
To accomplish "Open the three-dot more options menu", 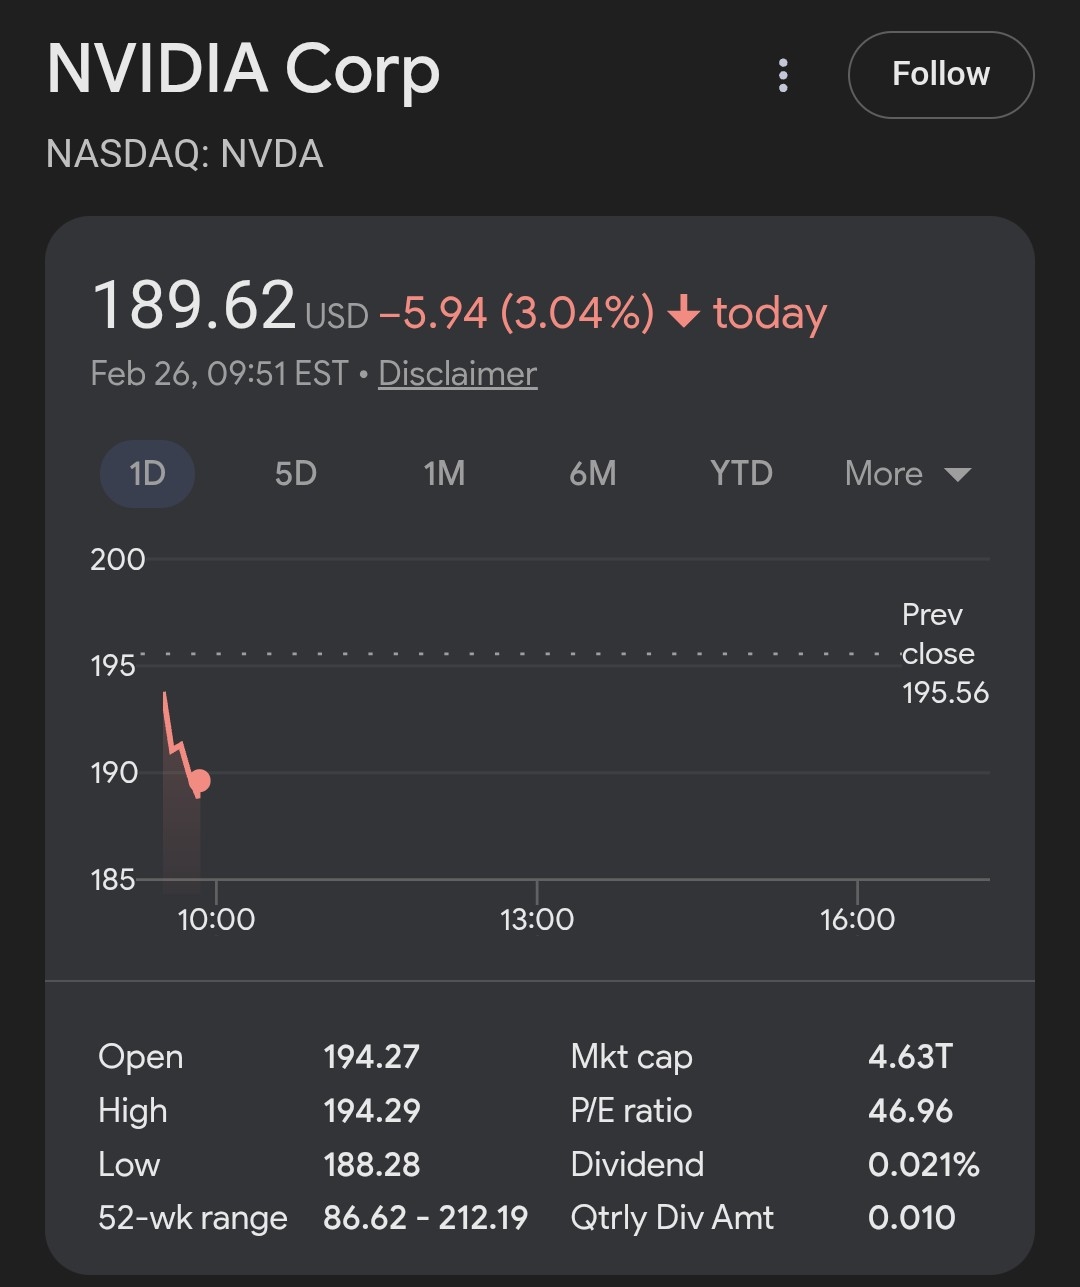I will [783, 75].
